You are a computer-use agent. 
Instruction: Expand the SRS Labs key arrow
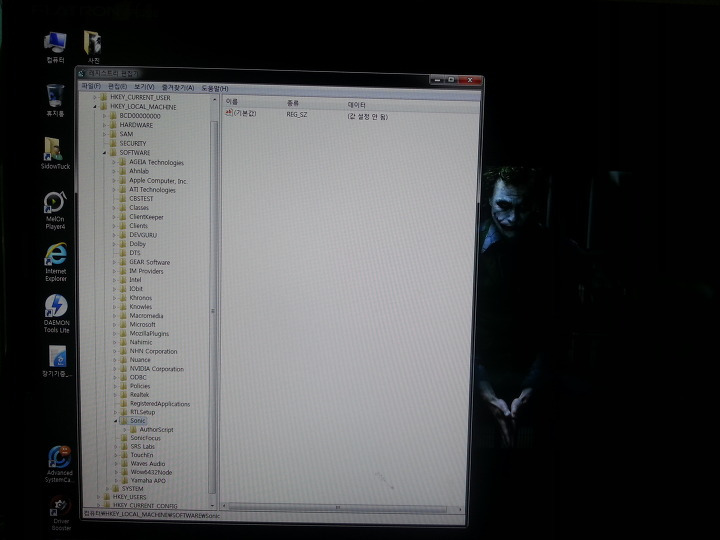(116, 446)
